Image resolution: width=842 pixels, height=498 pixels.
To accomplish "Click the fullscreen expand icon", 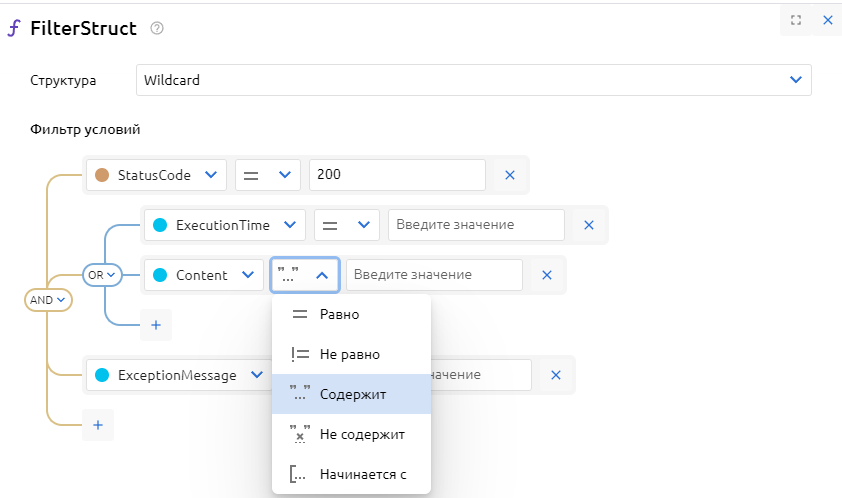I will (x=796, y=20).
